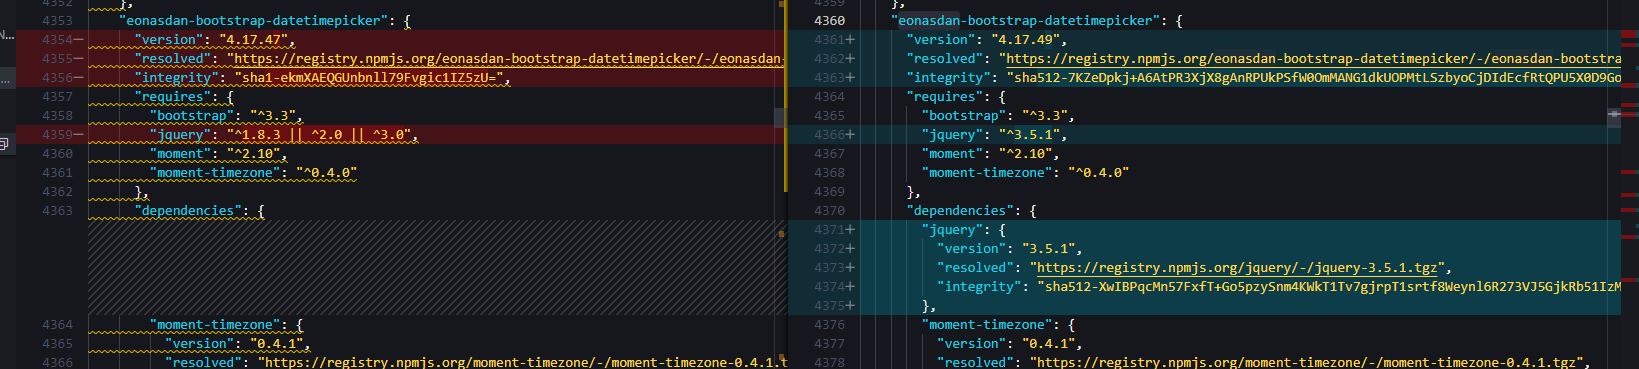The height and width of the screenshot is (369, 1639).
Task: Select the sha512-7KZeDpkj integrity value on line 4363
Action: point(1313,77)
